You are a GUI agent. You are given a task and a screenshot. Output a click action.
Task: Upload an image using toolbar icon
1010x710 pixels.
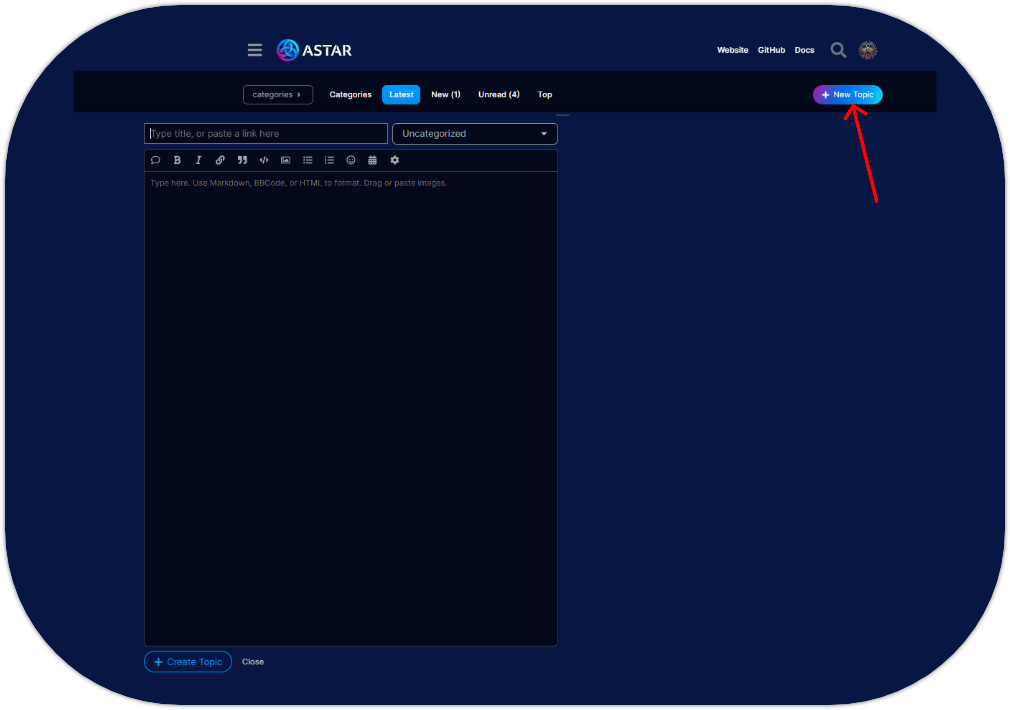pos(285,160)
